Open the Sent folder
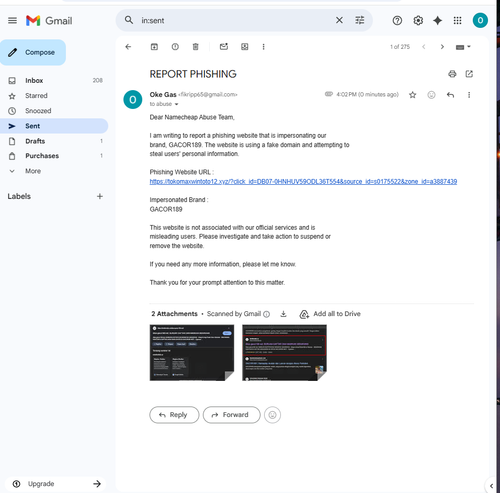 coord(54,126)
